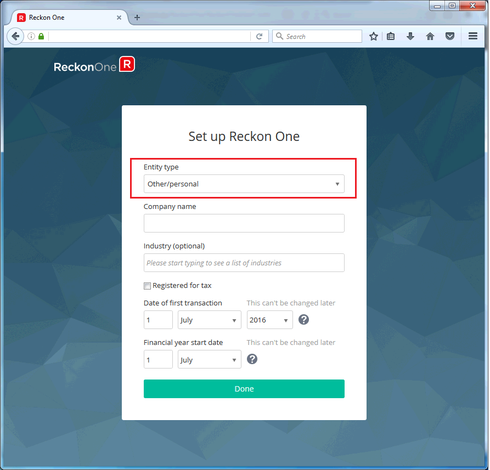Click the green Done button
Viewport: 490px width, 470px height.
pyautogui.click(x=244, y=389)
